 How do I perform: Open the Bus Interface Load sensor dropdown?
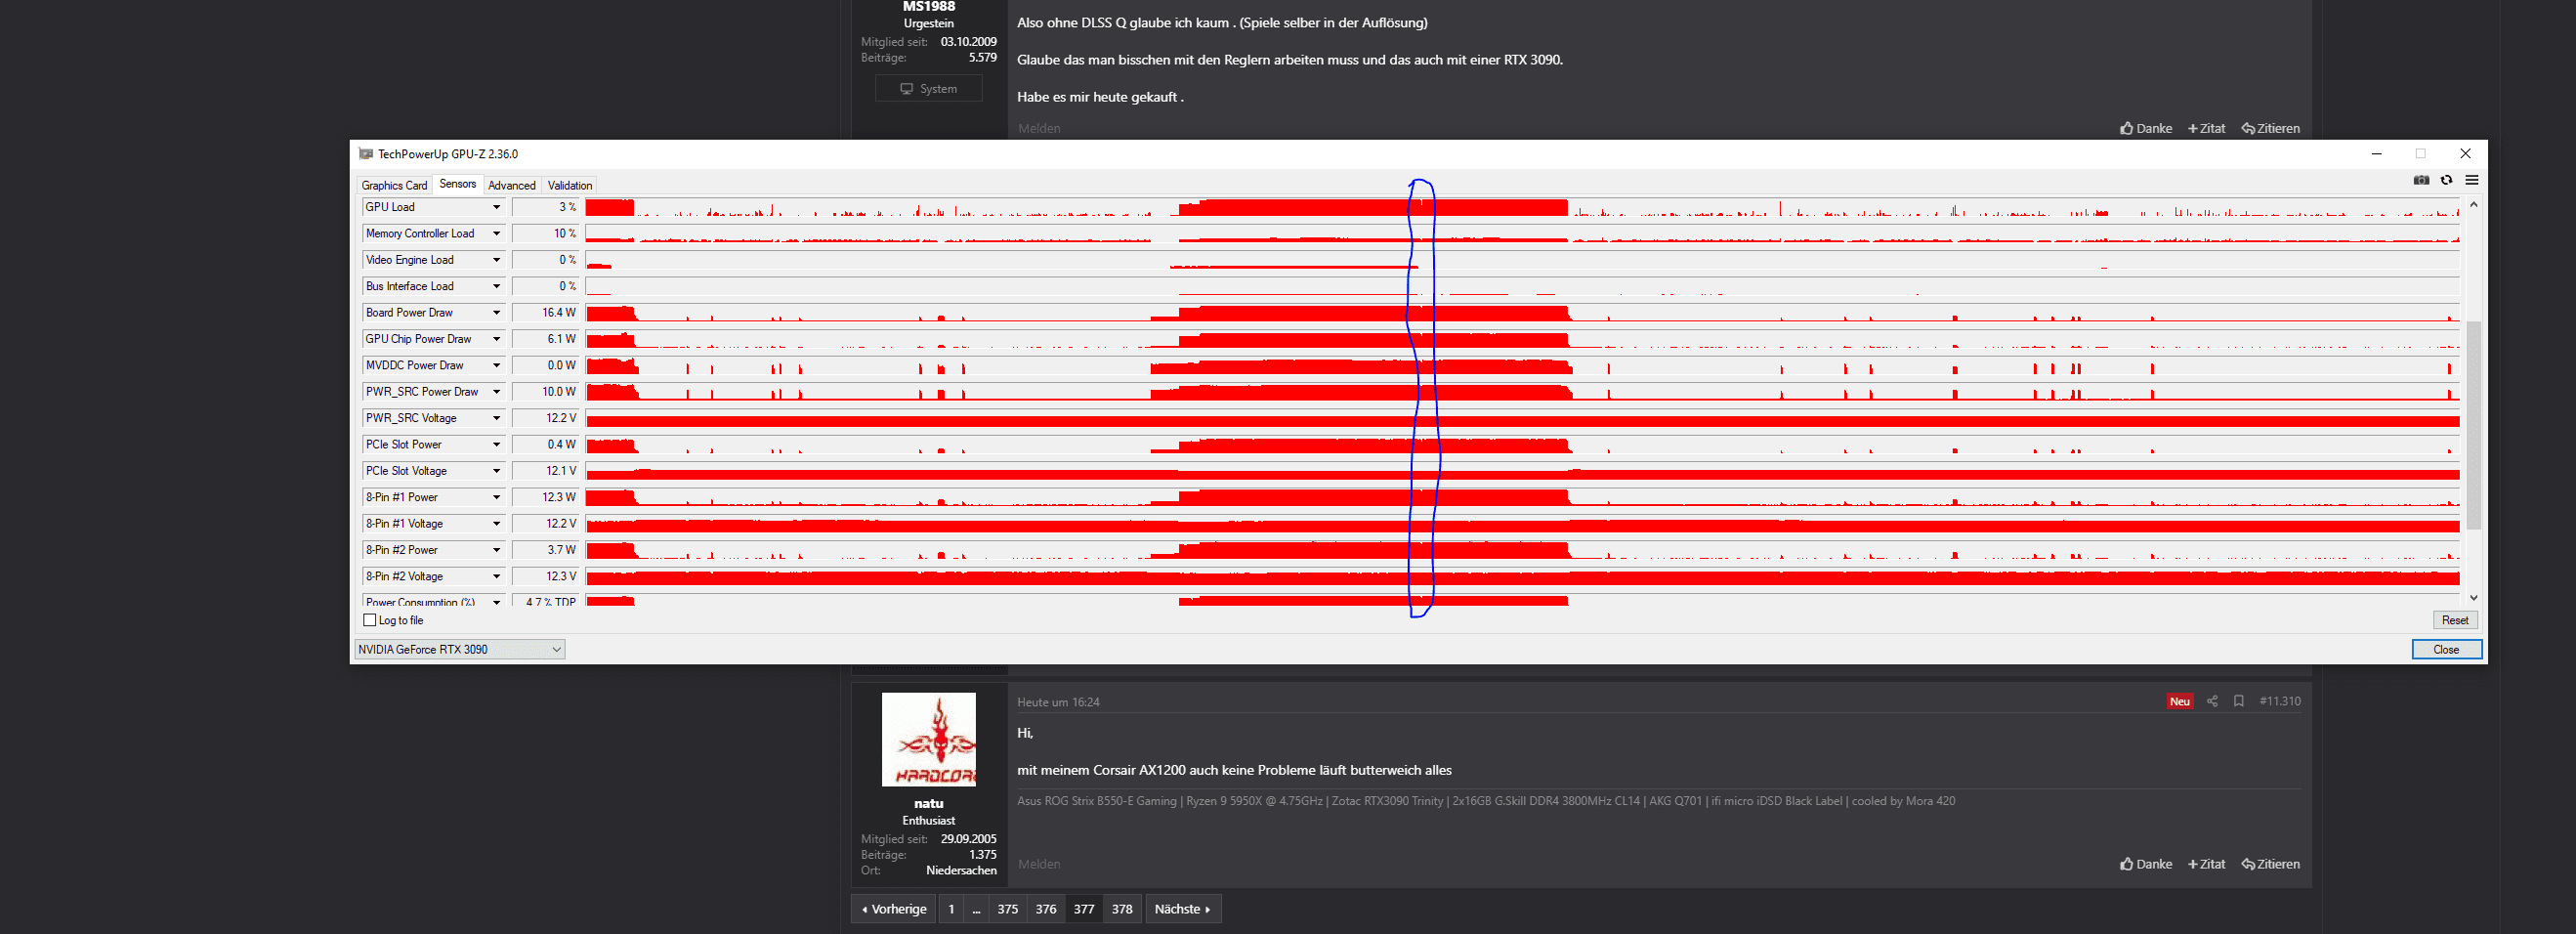click(x=496, y=286)
